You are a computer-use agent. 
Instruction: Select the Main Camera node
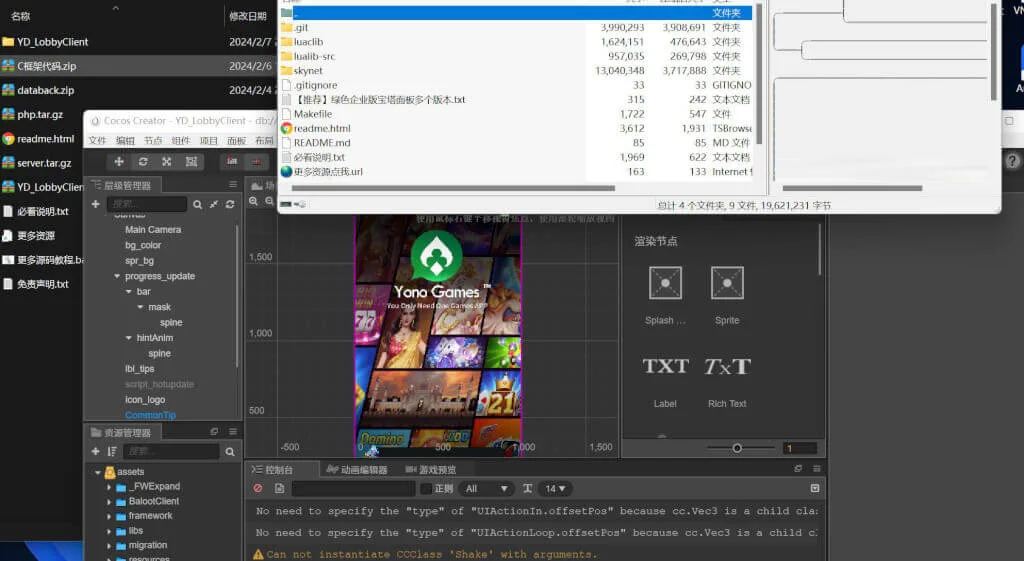[x=152, y=229]
